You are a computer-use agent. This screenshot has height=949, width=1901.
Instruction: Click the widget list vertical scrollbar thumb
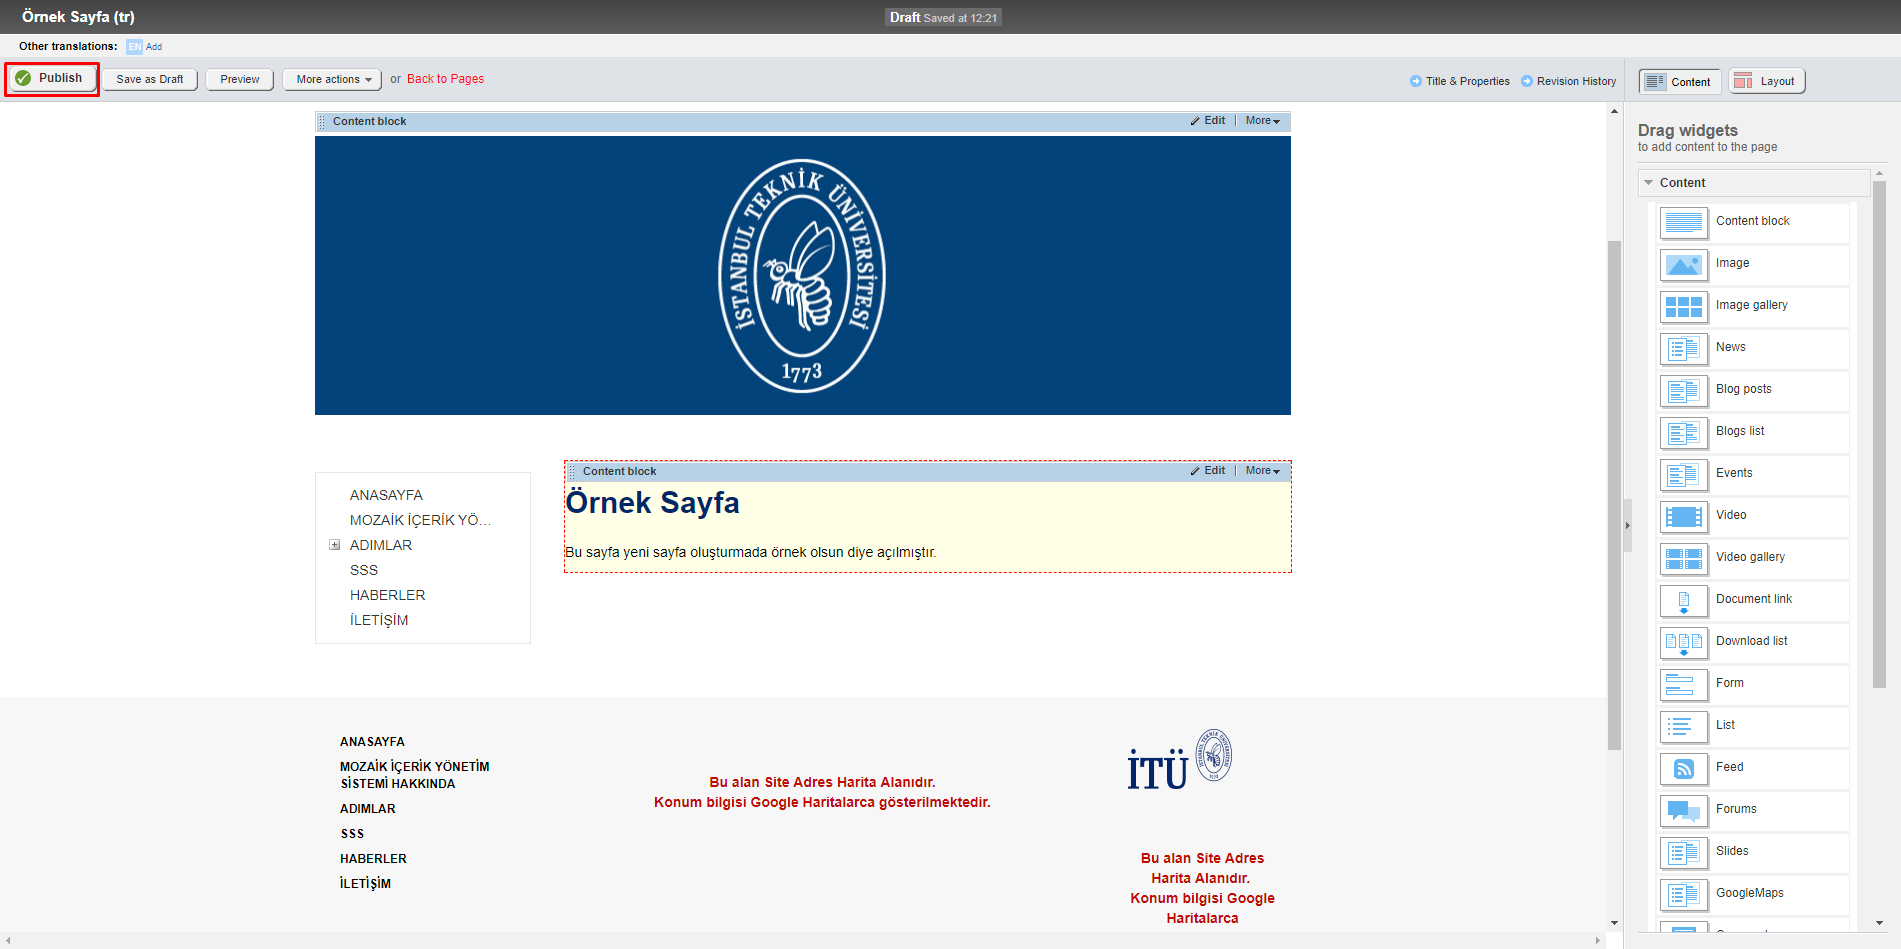pos(1879,434)
